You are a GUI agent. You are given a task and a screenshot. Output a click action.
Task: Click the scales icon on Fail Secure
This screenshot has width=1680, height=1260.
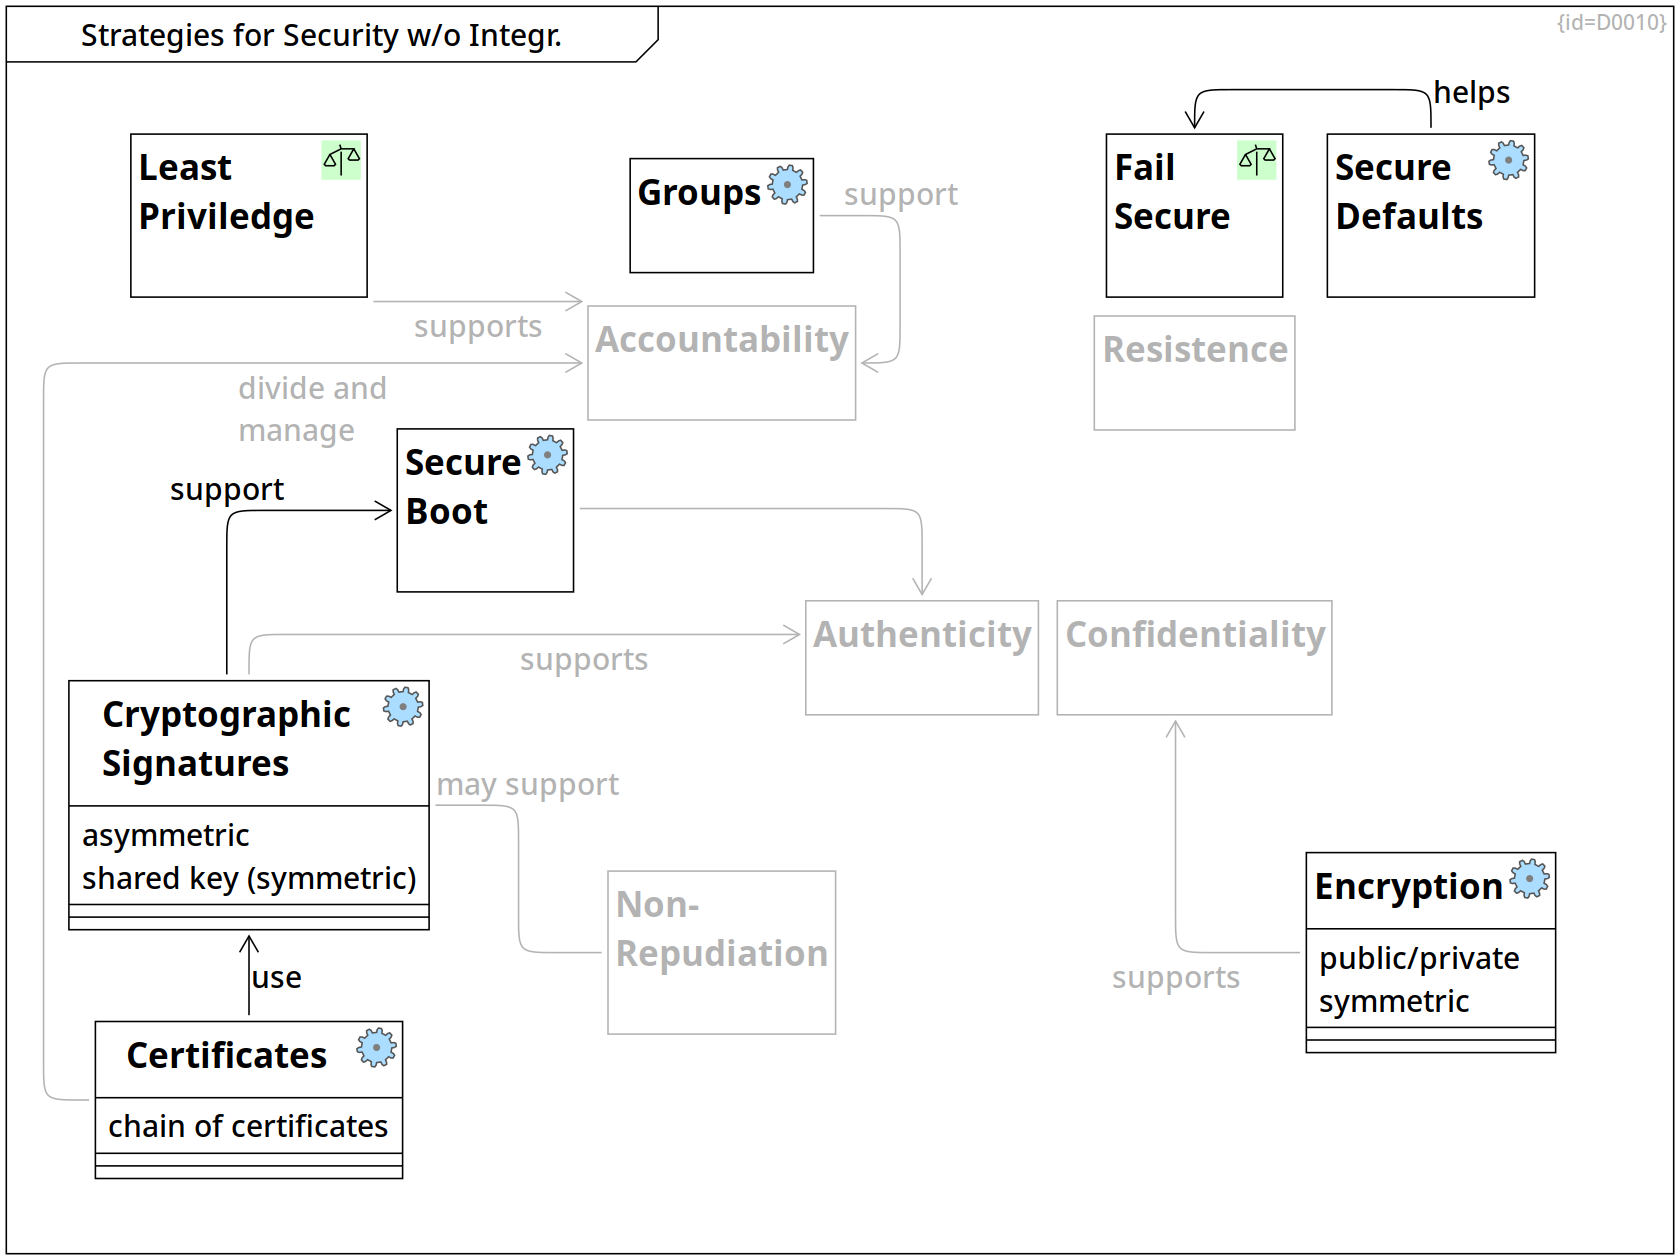point(1257,160)
